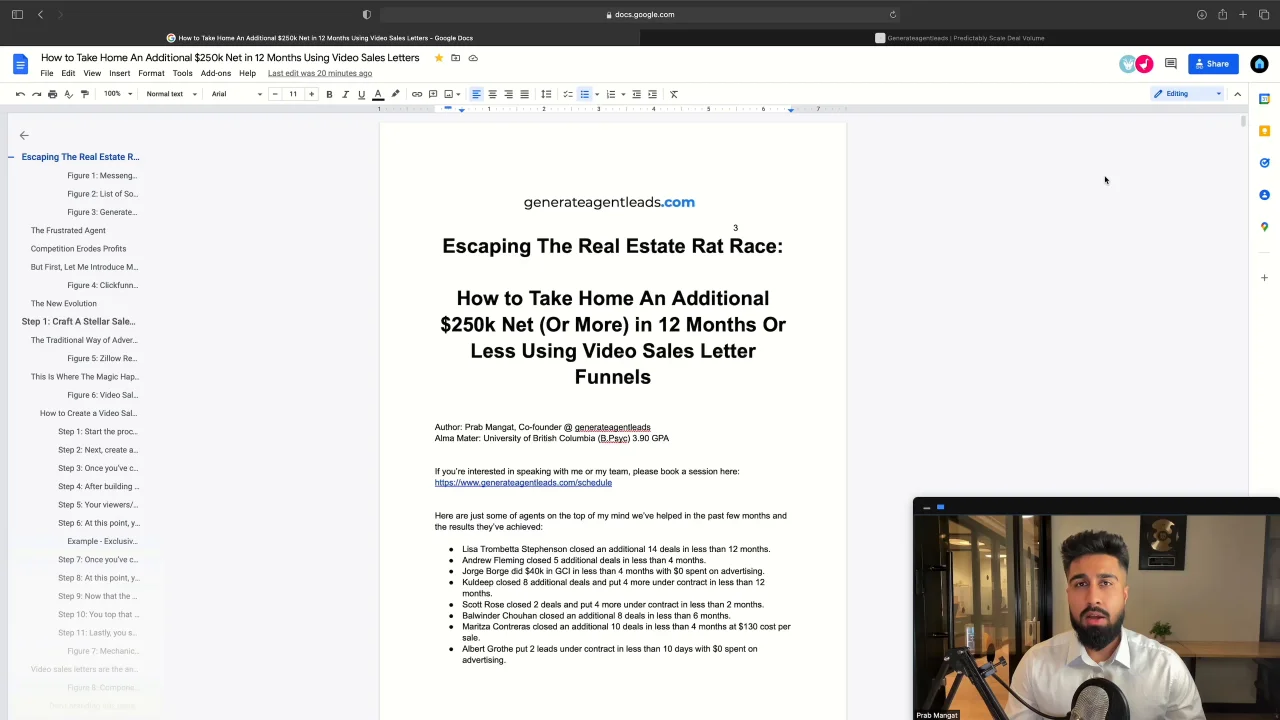Select Left align

click(x=476, y=94)
